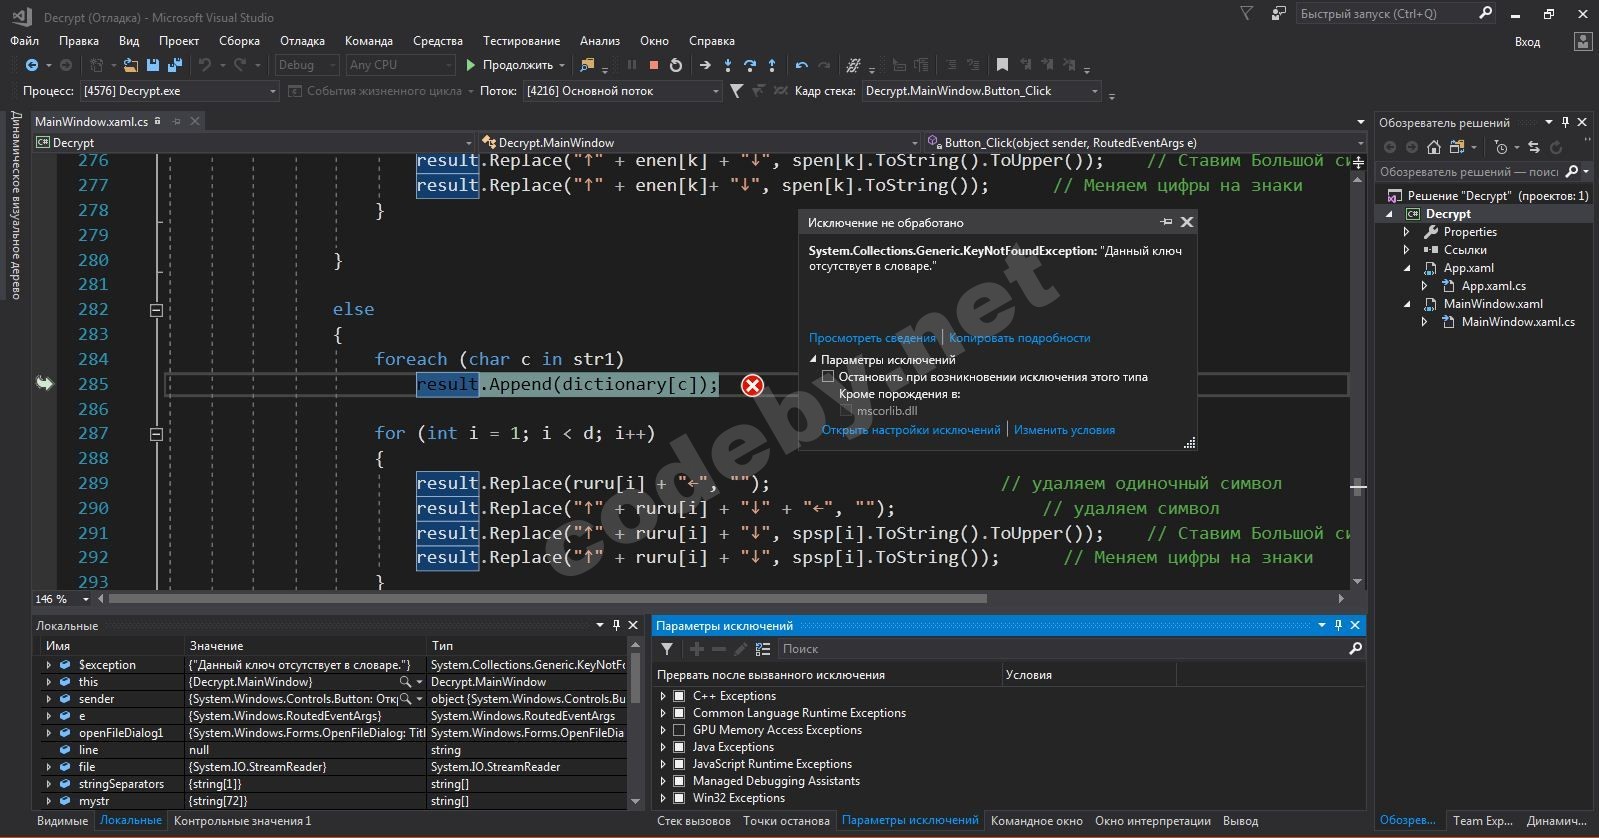1599x838 pixels.
Task: Expand the Properties node in Solution Explorer
Action: (x=1407, y=232)
